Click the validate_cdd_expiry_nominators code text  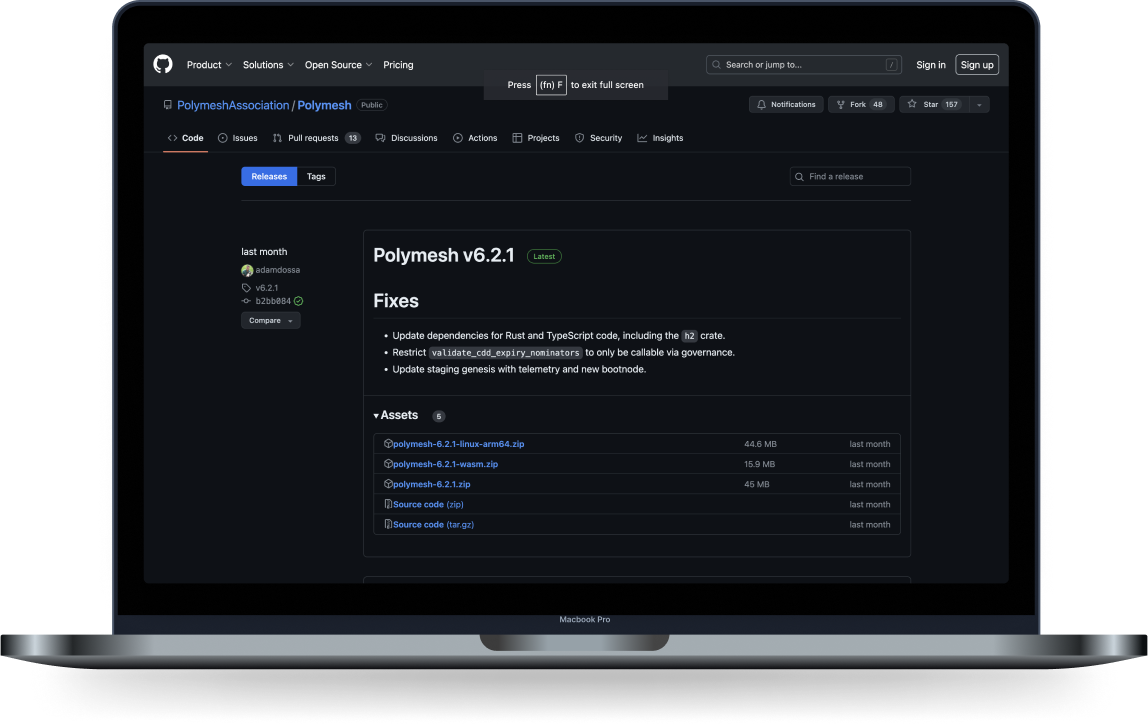(x=505, y=353)
